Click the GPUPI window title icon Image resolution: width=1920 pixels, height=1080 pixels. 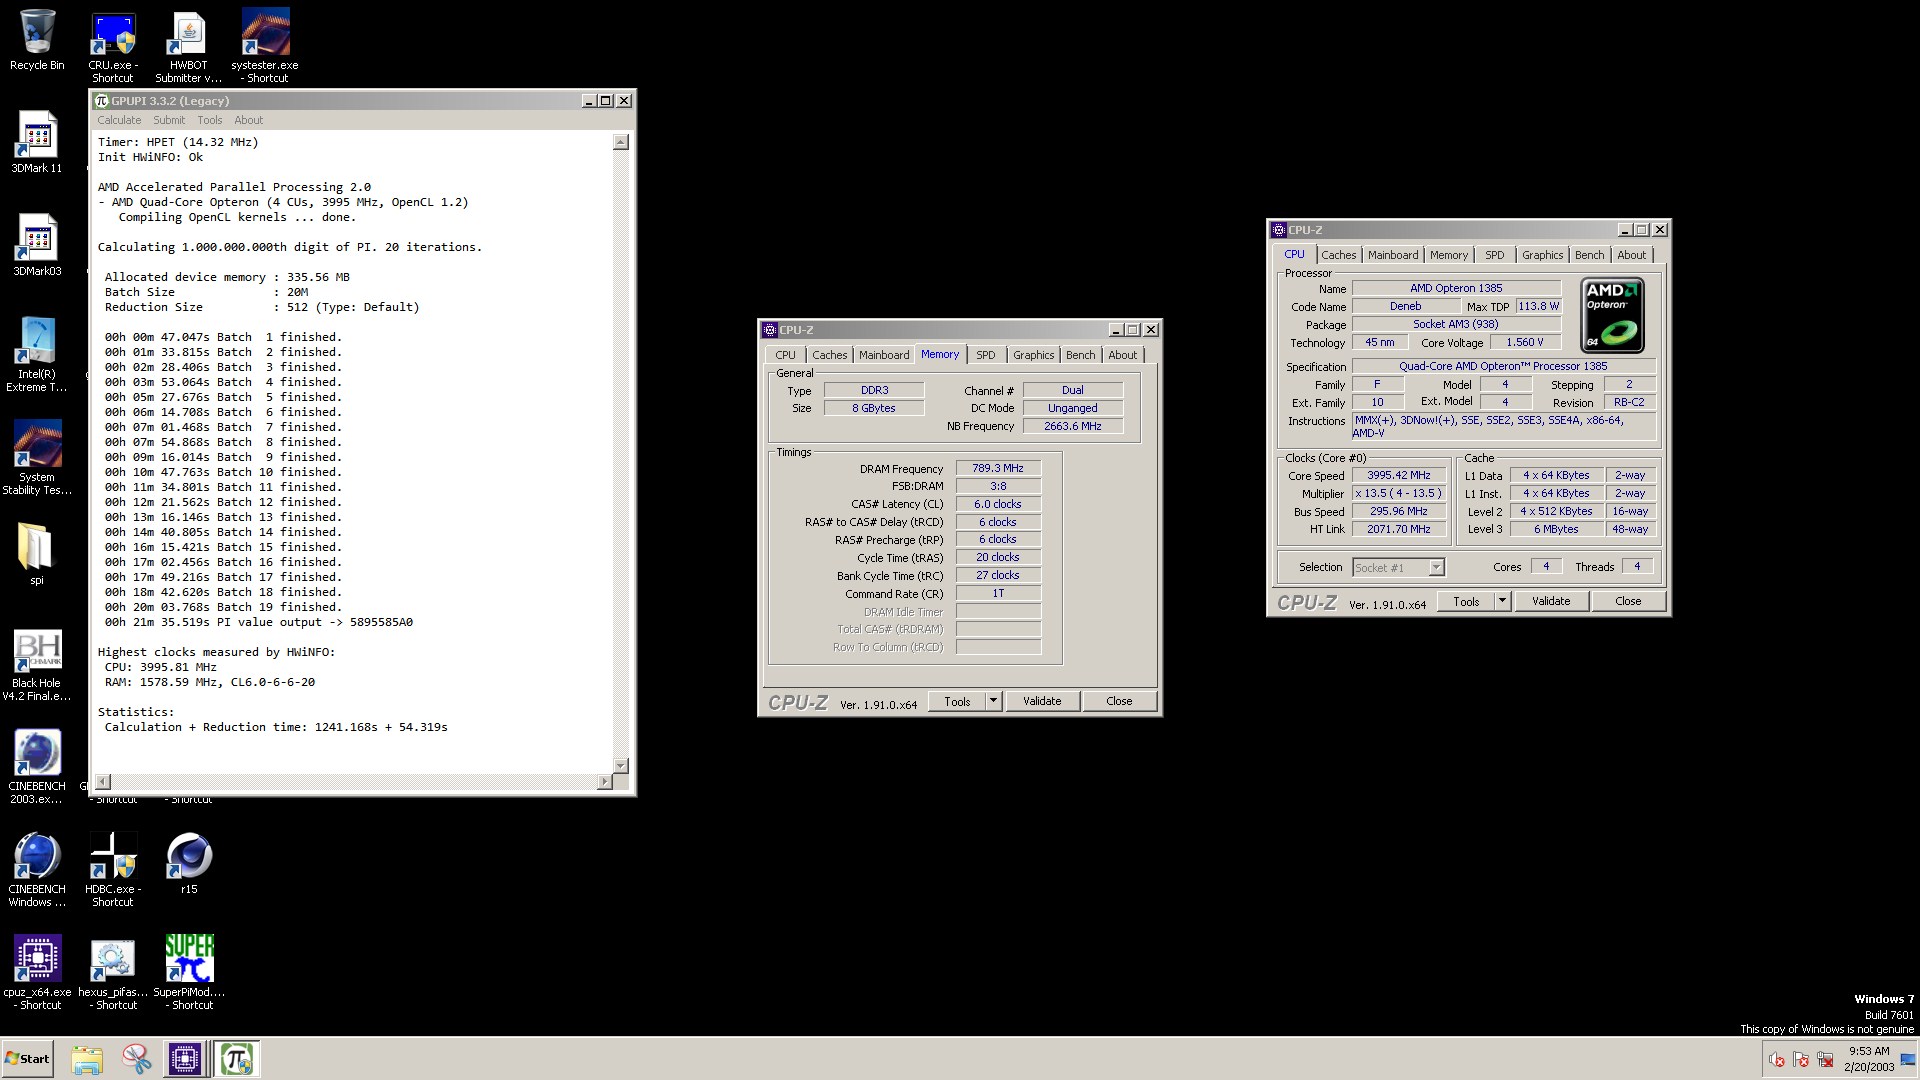(101, 101)
